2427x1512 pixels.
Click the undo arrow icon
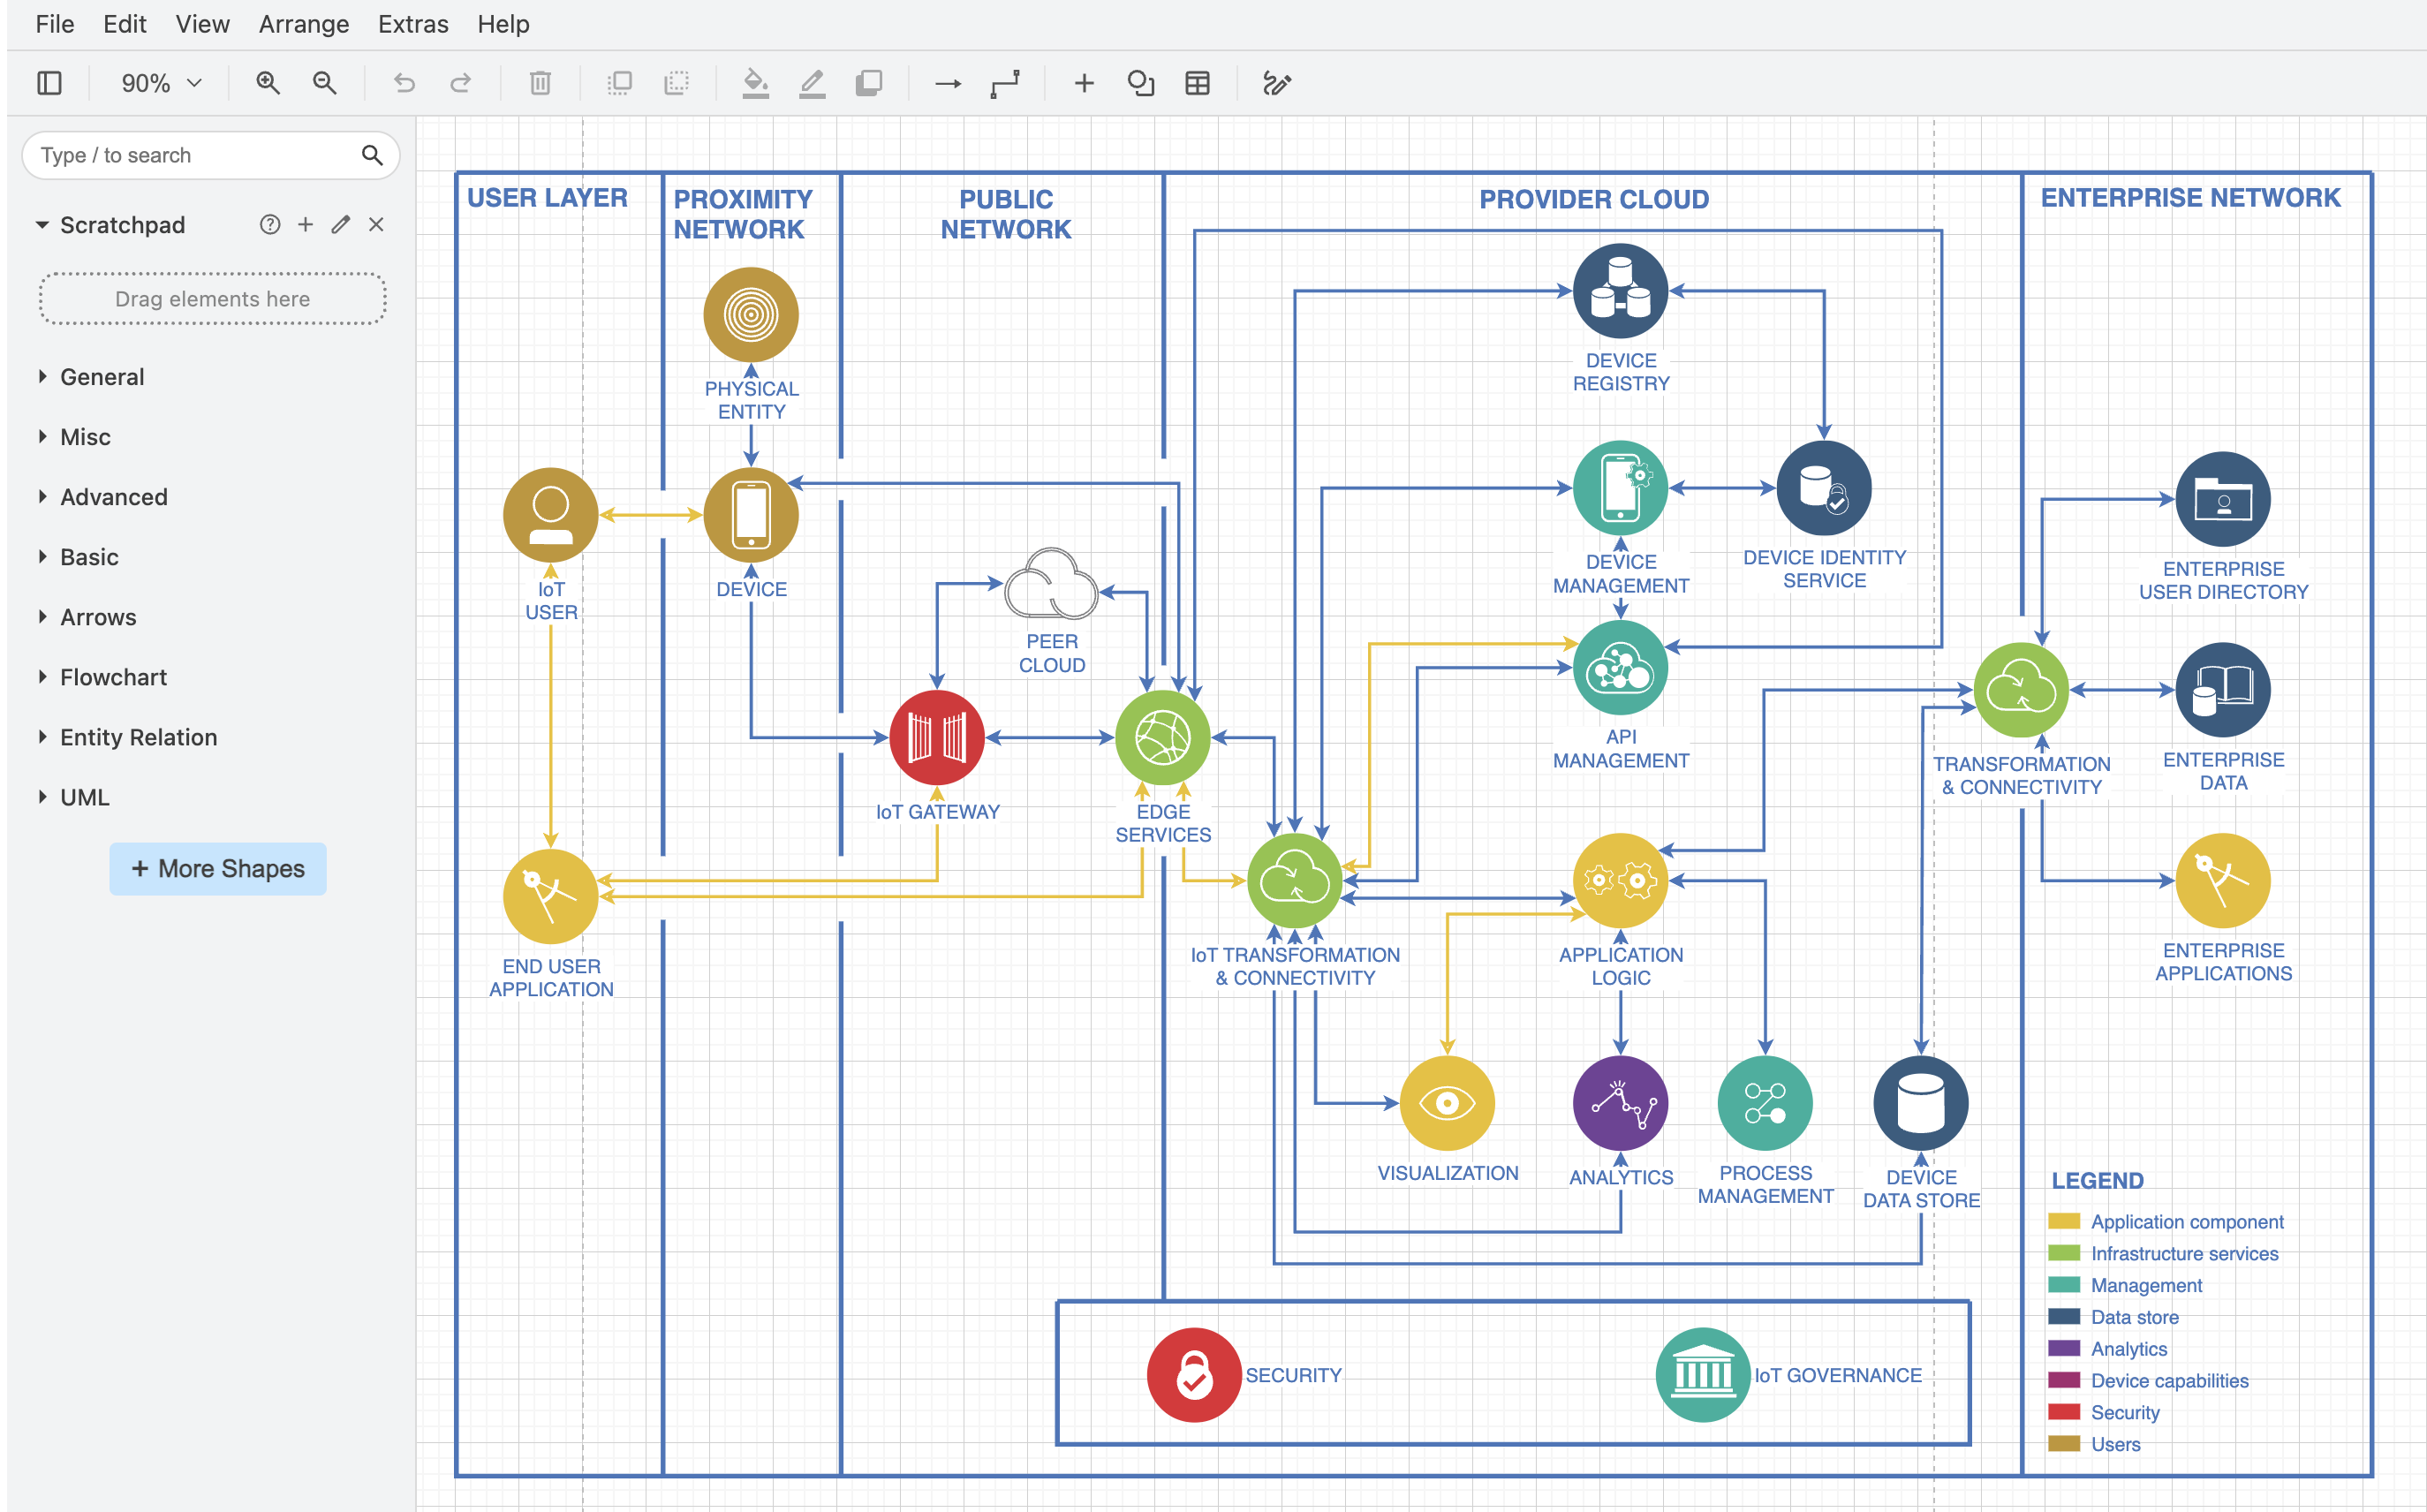404,83
